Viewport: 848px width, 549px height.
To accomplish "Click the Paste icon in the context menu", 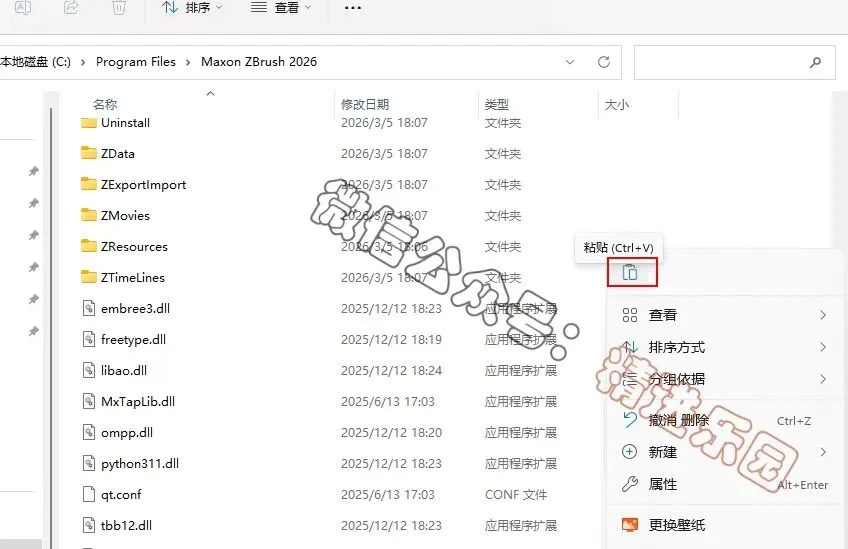I will click(x=631, y=272).
